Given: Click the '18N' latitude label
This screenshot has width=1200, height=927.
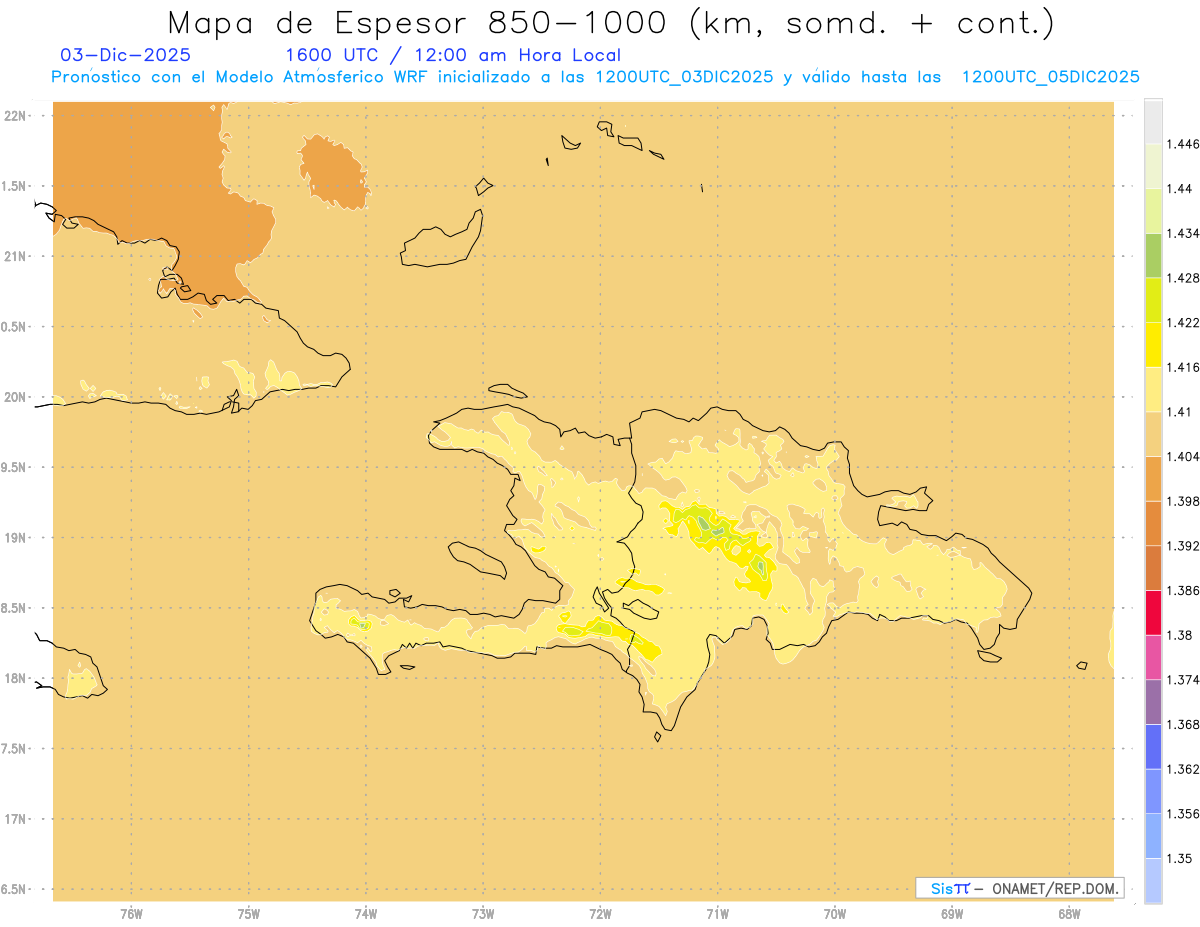Looking at the screenshot, I should [14, 678].
